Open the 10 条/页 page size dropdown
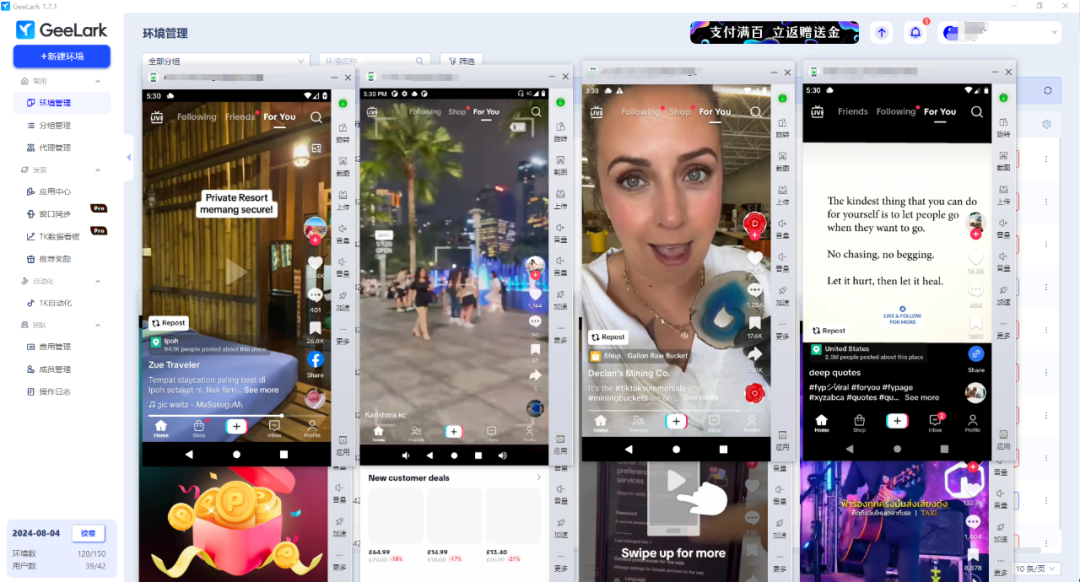Image resolution: width=1080 pixels, height=582 pixels. (x=1036, y=568)
